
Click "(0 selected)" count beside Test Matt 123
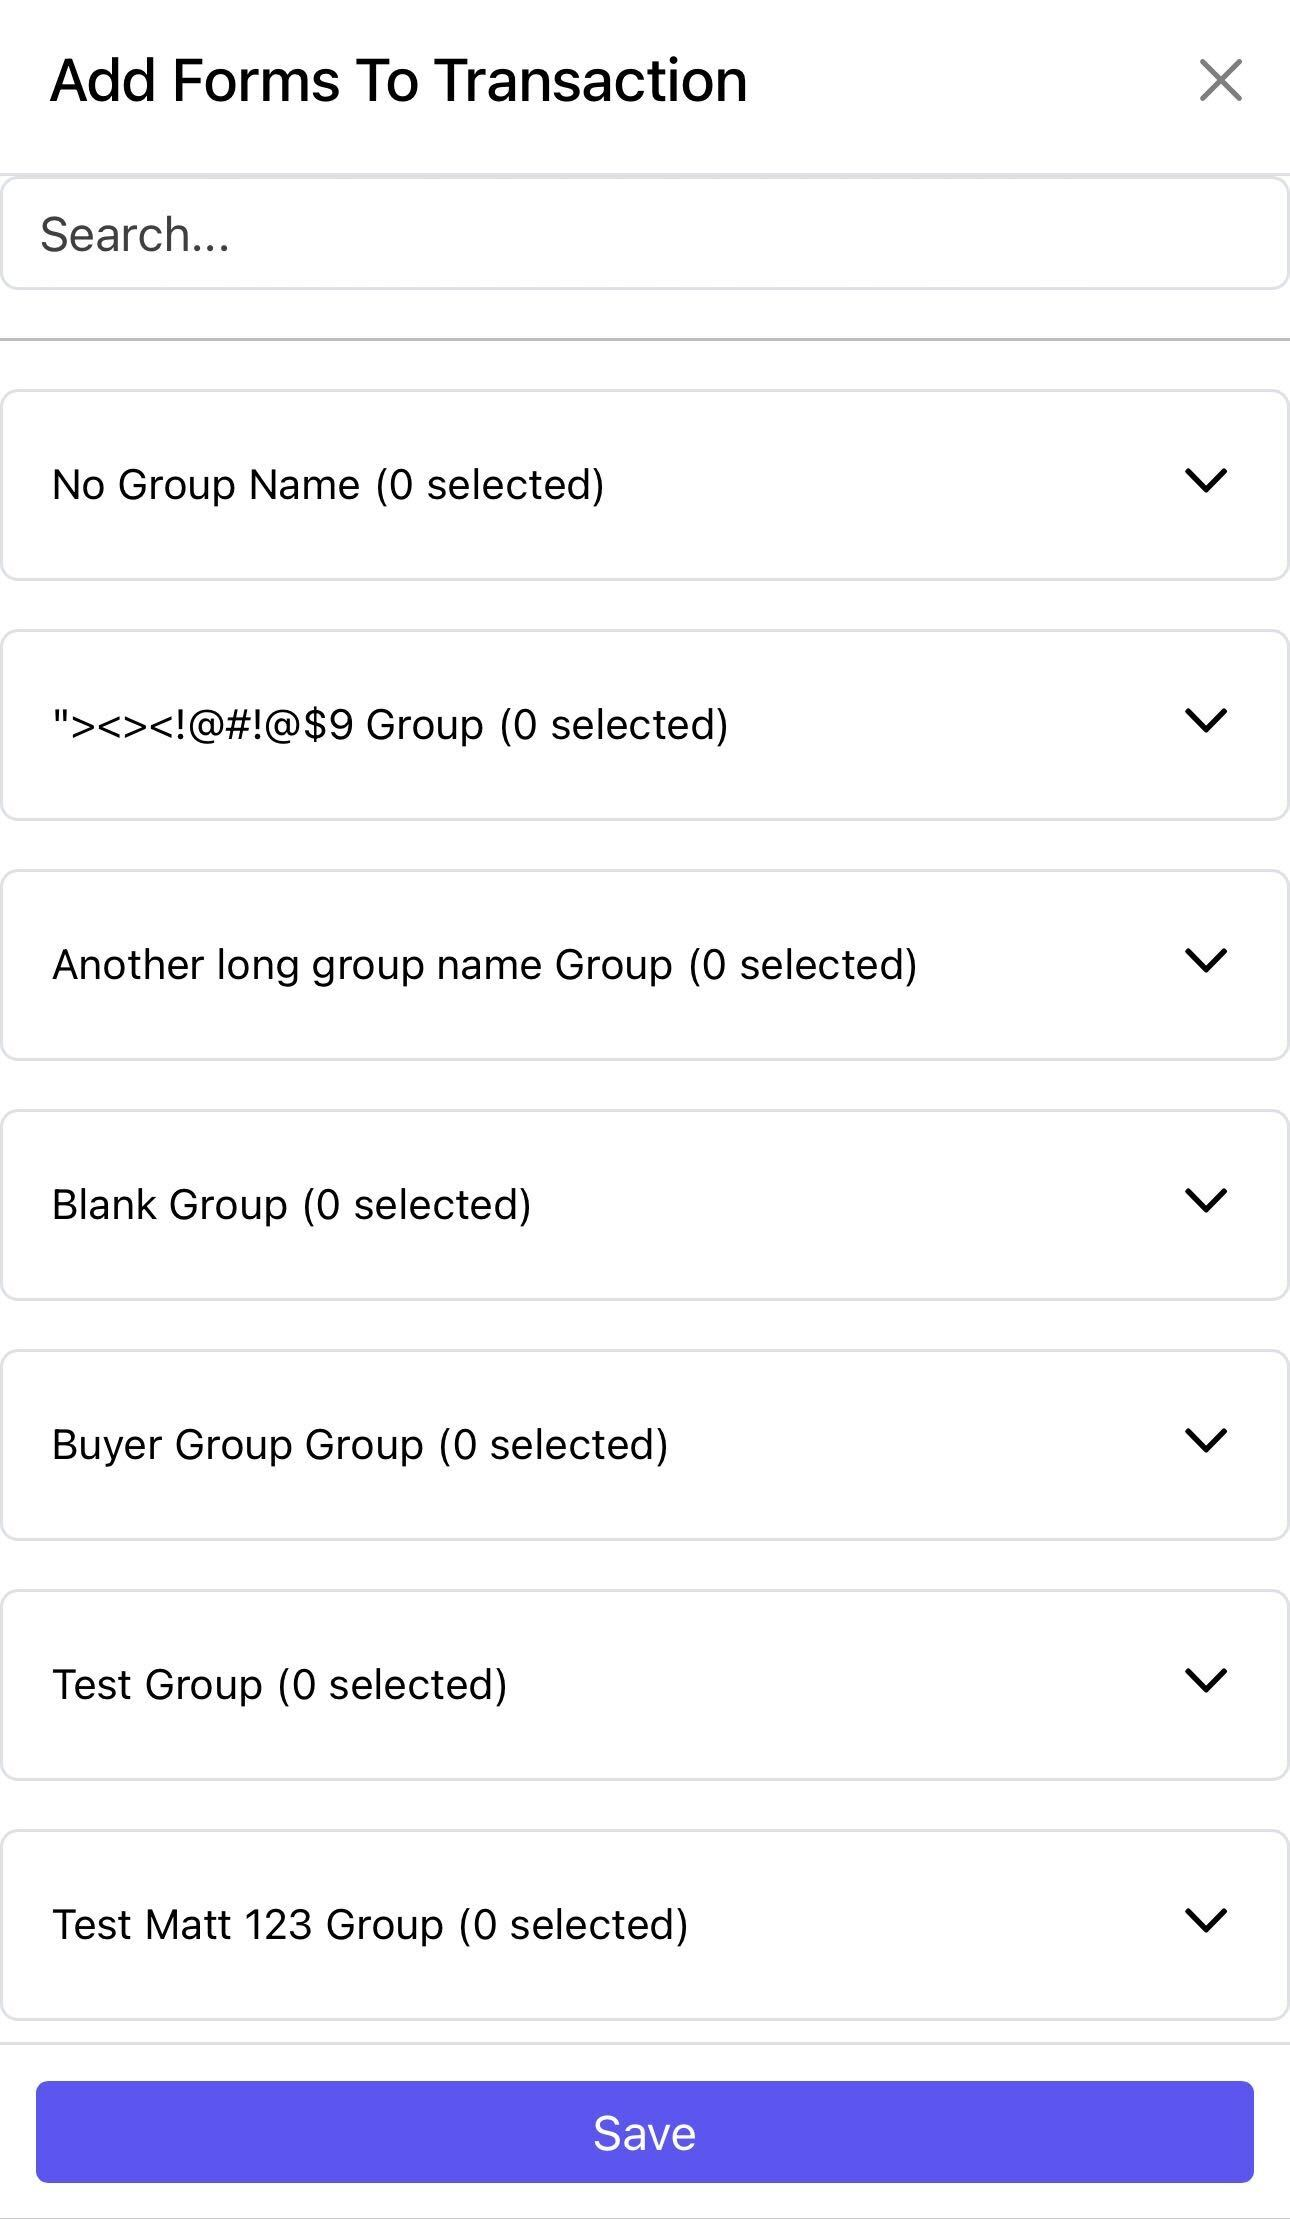click(x=573, y=1925)
